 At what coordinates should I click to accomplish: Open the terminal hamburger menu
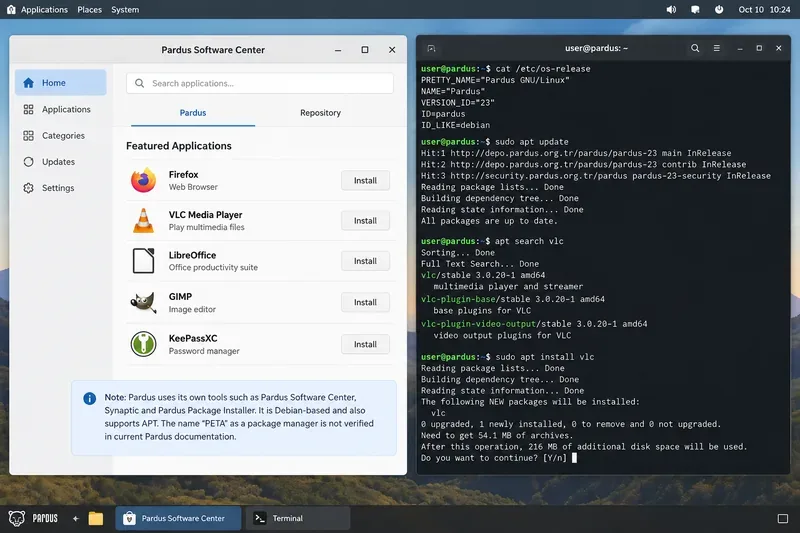[x=717, y=48]
